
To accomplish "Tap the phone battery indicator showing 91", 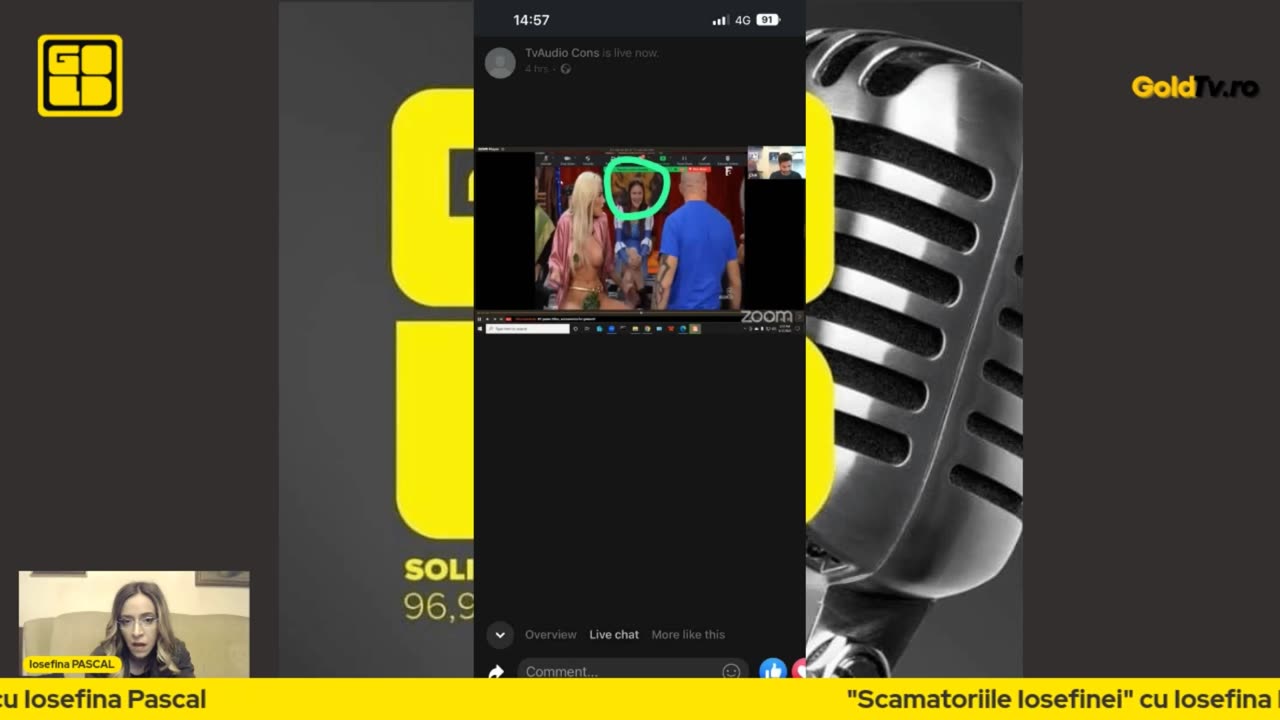I will pyautogui.click(x=767, y=20).
